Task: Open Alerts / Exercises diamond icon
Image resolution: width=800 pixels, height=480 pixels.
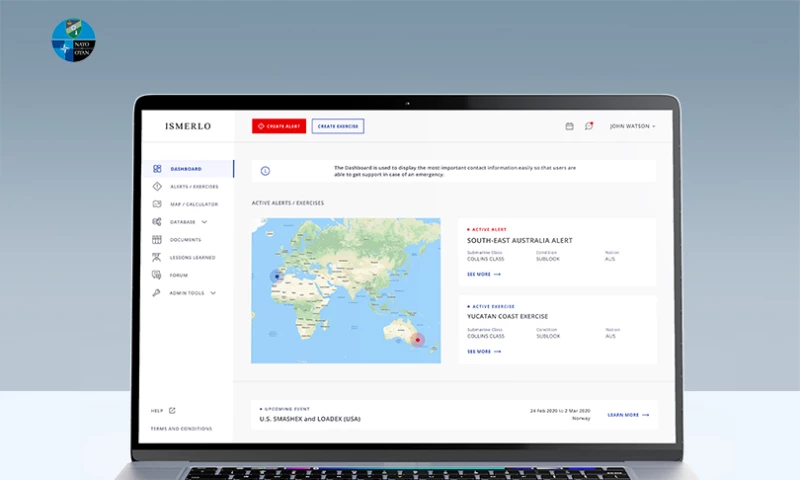Action: click(x=157, y=187)
